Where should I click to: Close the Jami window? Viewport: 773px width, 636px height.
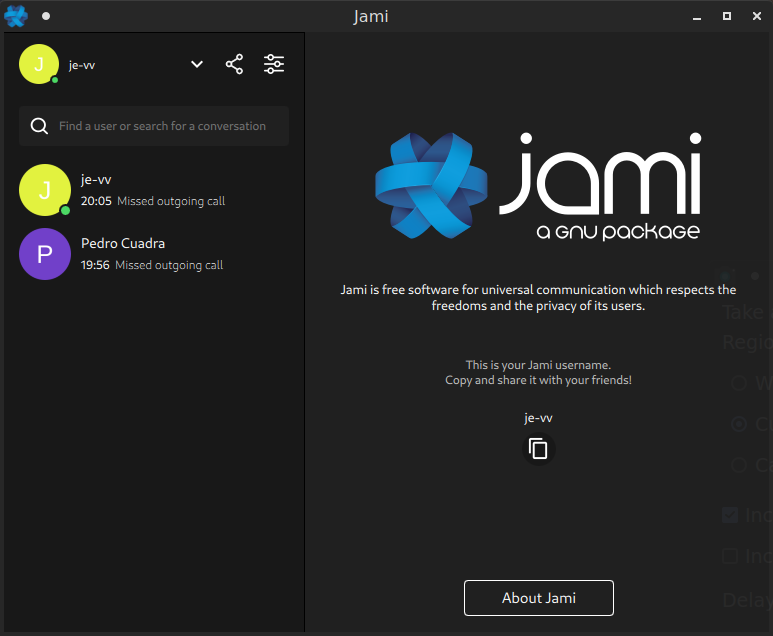click(757, 16)
